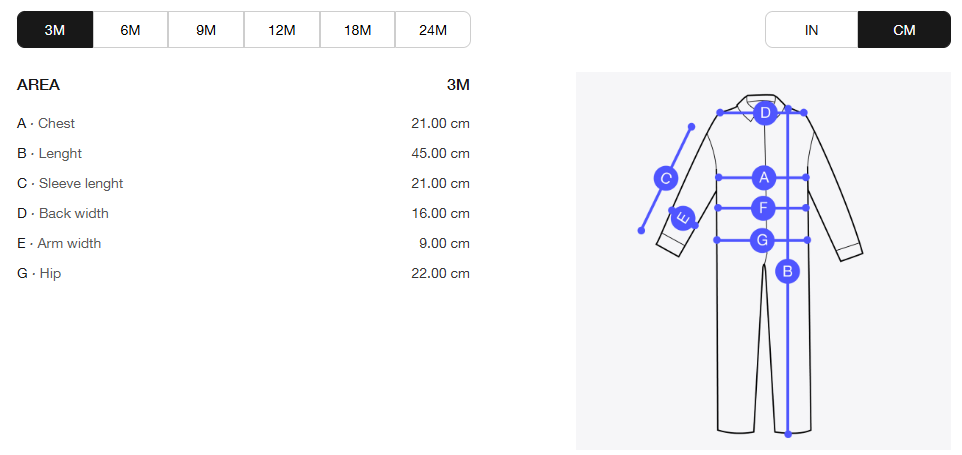
Task: Select the 18M size tab
Action: 357,29
